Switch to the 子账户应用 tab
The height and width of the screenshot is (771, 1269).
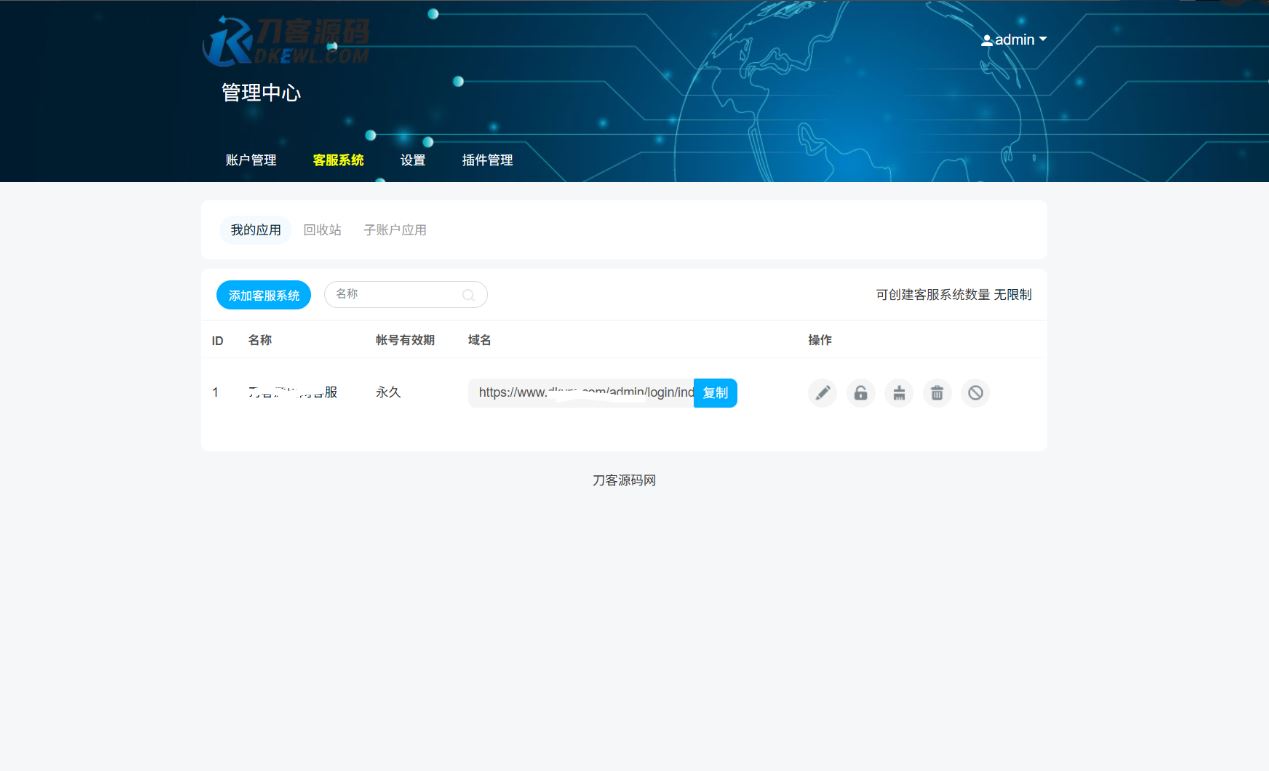[395, 230]
